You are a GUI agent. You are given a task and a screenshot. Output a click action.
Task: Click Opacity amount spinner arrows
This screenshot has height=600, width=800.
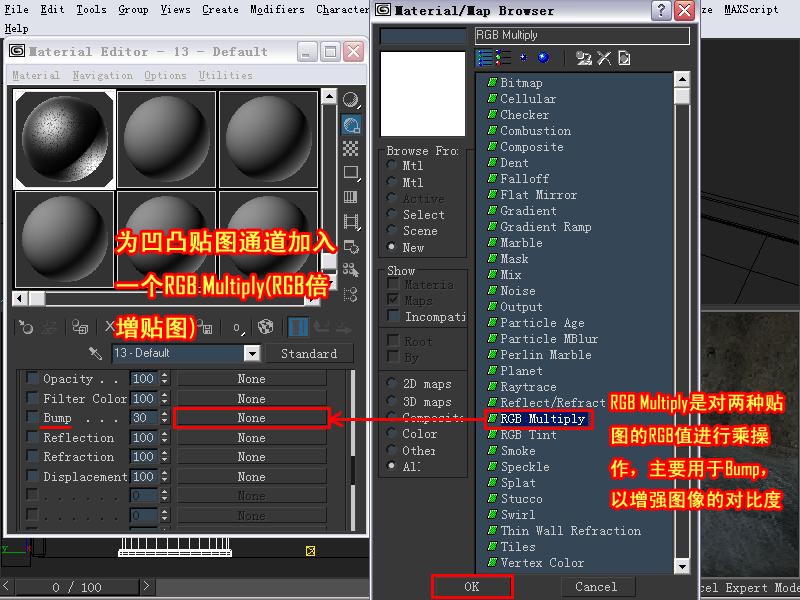[164, 379]
